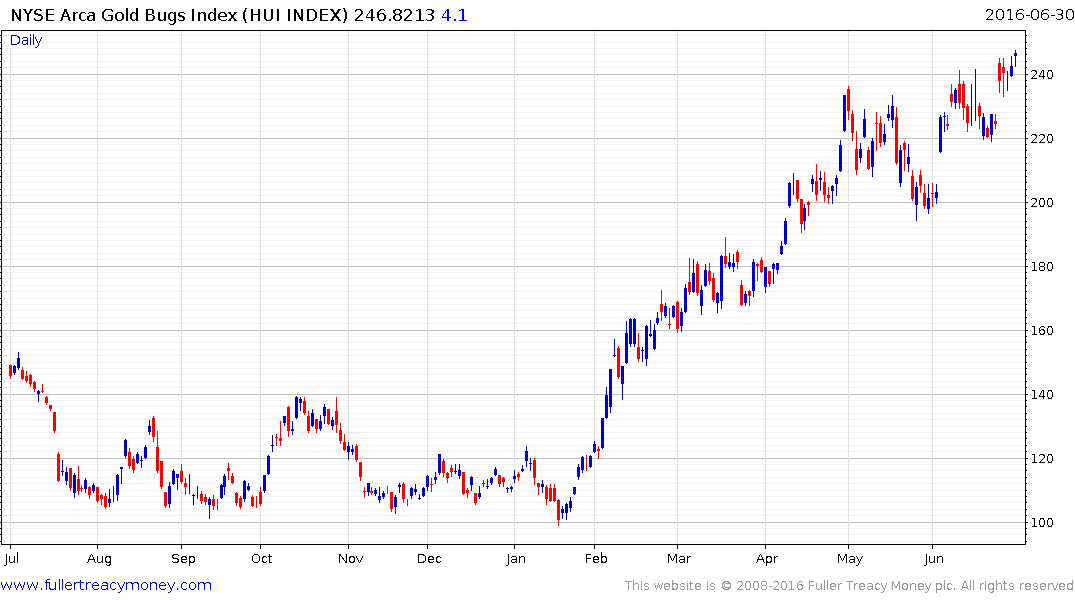
Task: Click the Fuller Treacy Money copyright notice
Action: (849, 586)
